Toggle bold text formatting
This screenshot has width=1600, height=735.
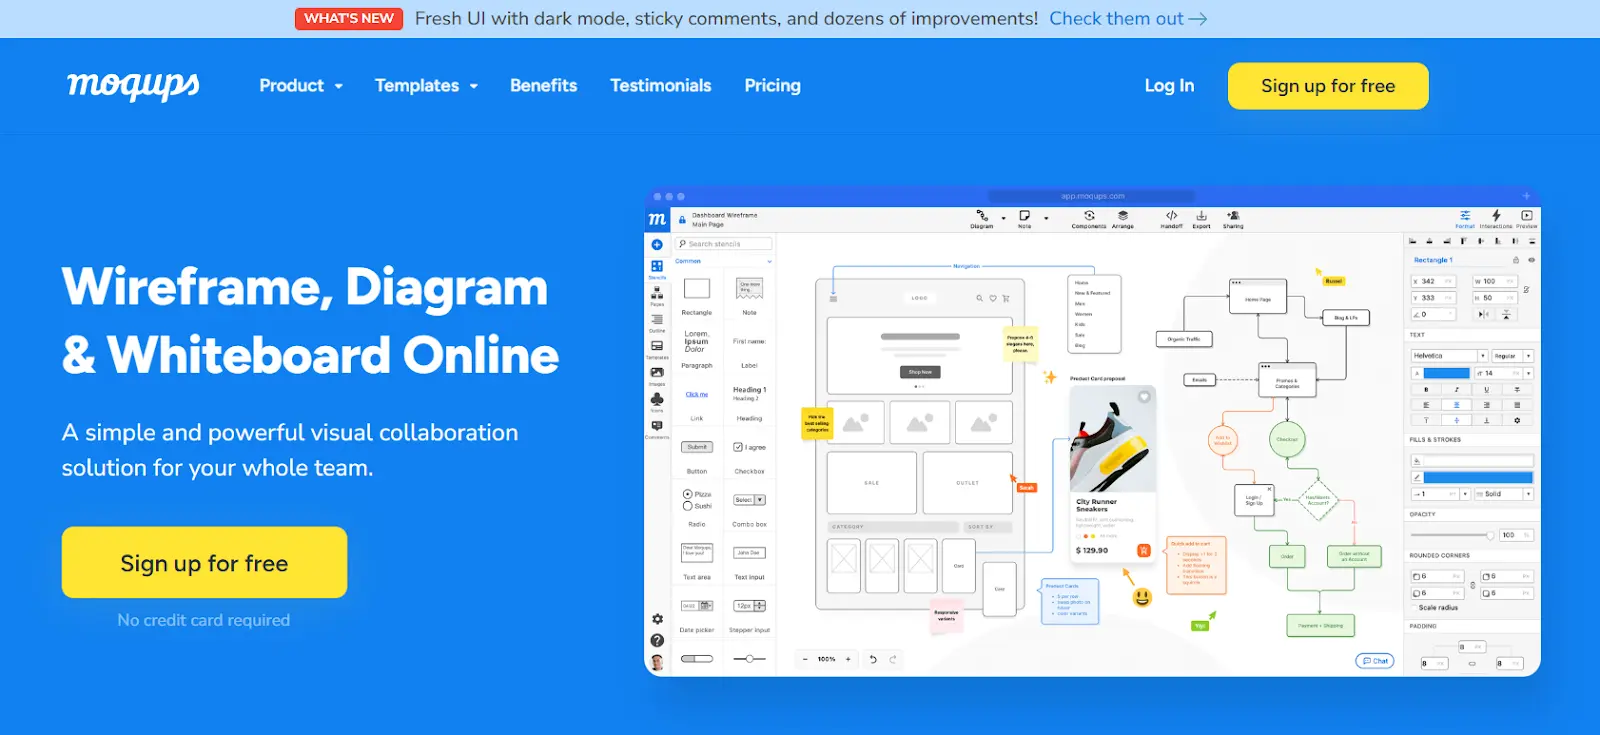click(x=1426, y=390)
